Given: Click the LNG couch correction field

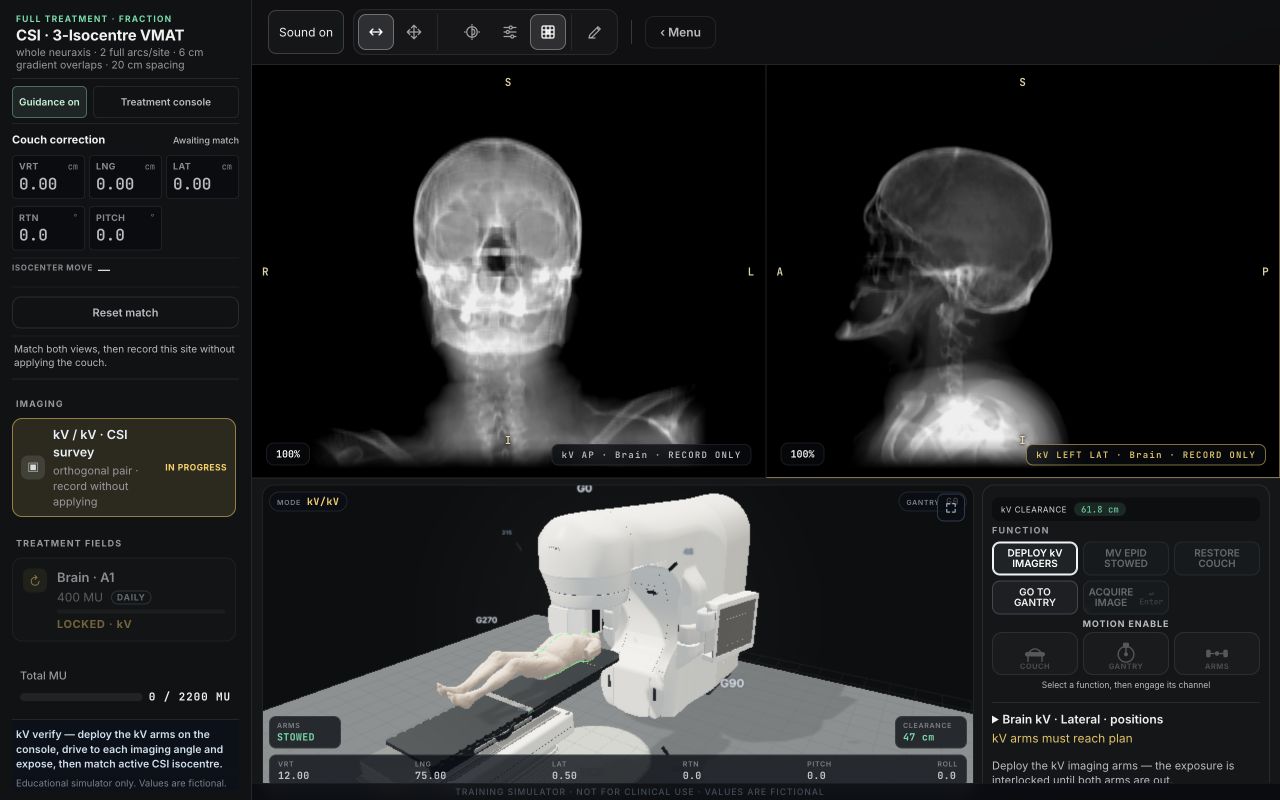Looking at the screenshot, I should pos(125,177).
